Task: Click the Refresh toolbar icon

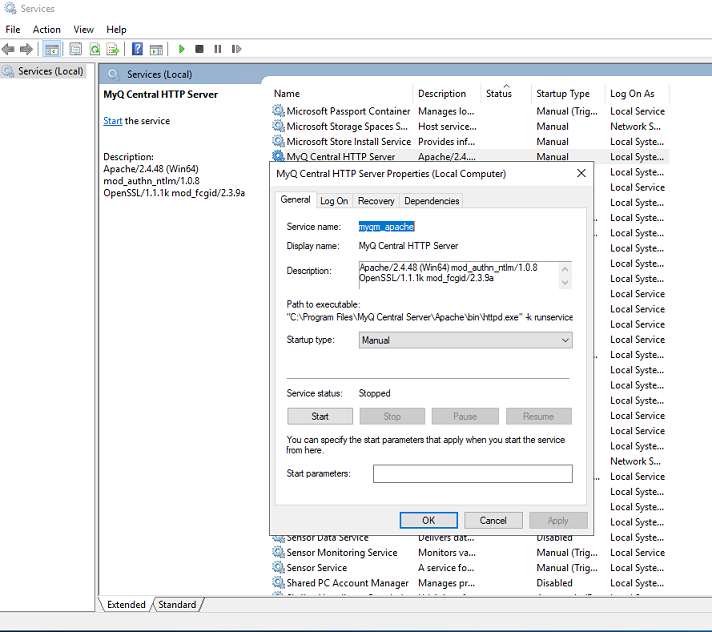Action: 95,49
